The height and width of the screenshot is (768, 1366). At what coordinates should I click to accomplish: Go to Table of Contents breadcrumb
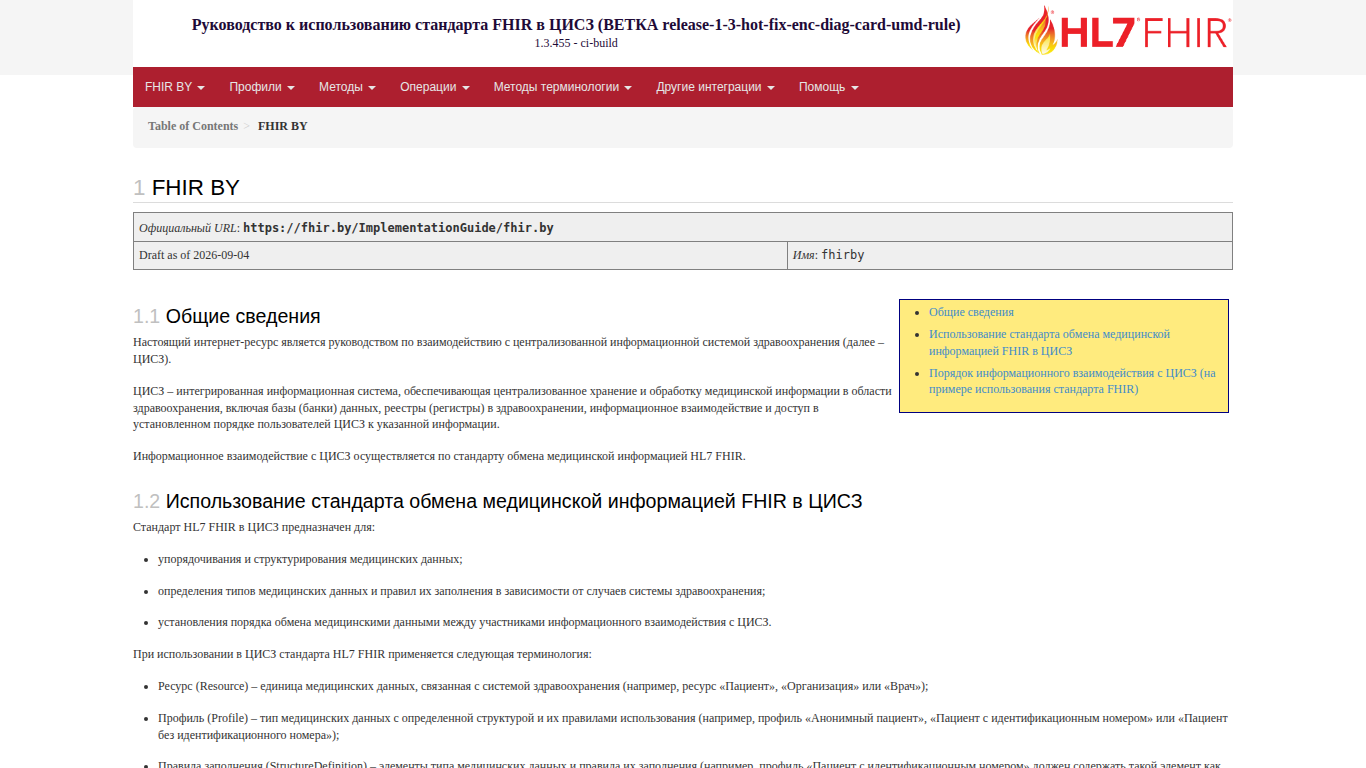(193, 126)
